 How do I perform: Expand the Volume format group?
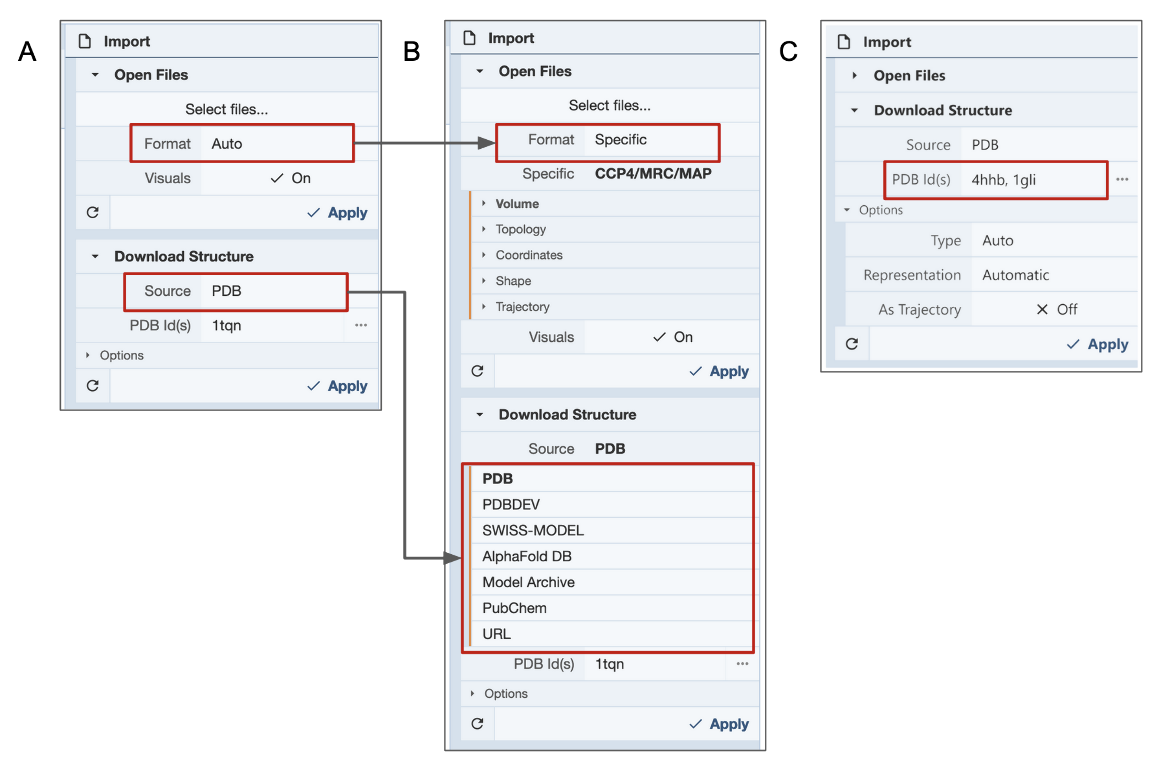516,204
